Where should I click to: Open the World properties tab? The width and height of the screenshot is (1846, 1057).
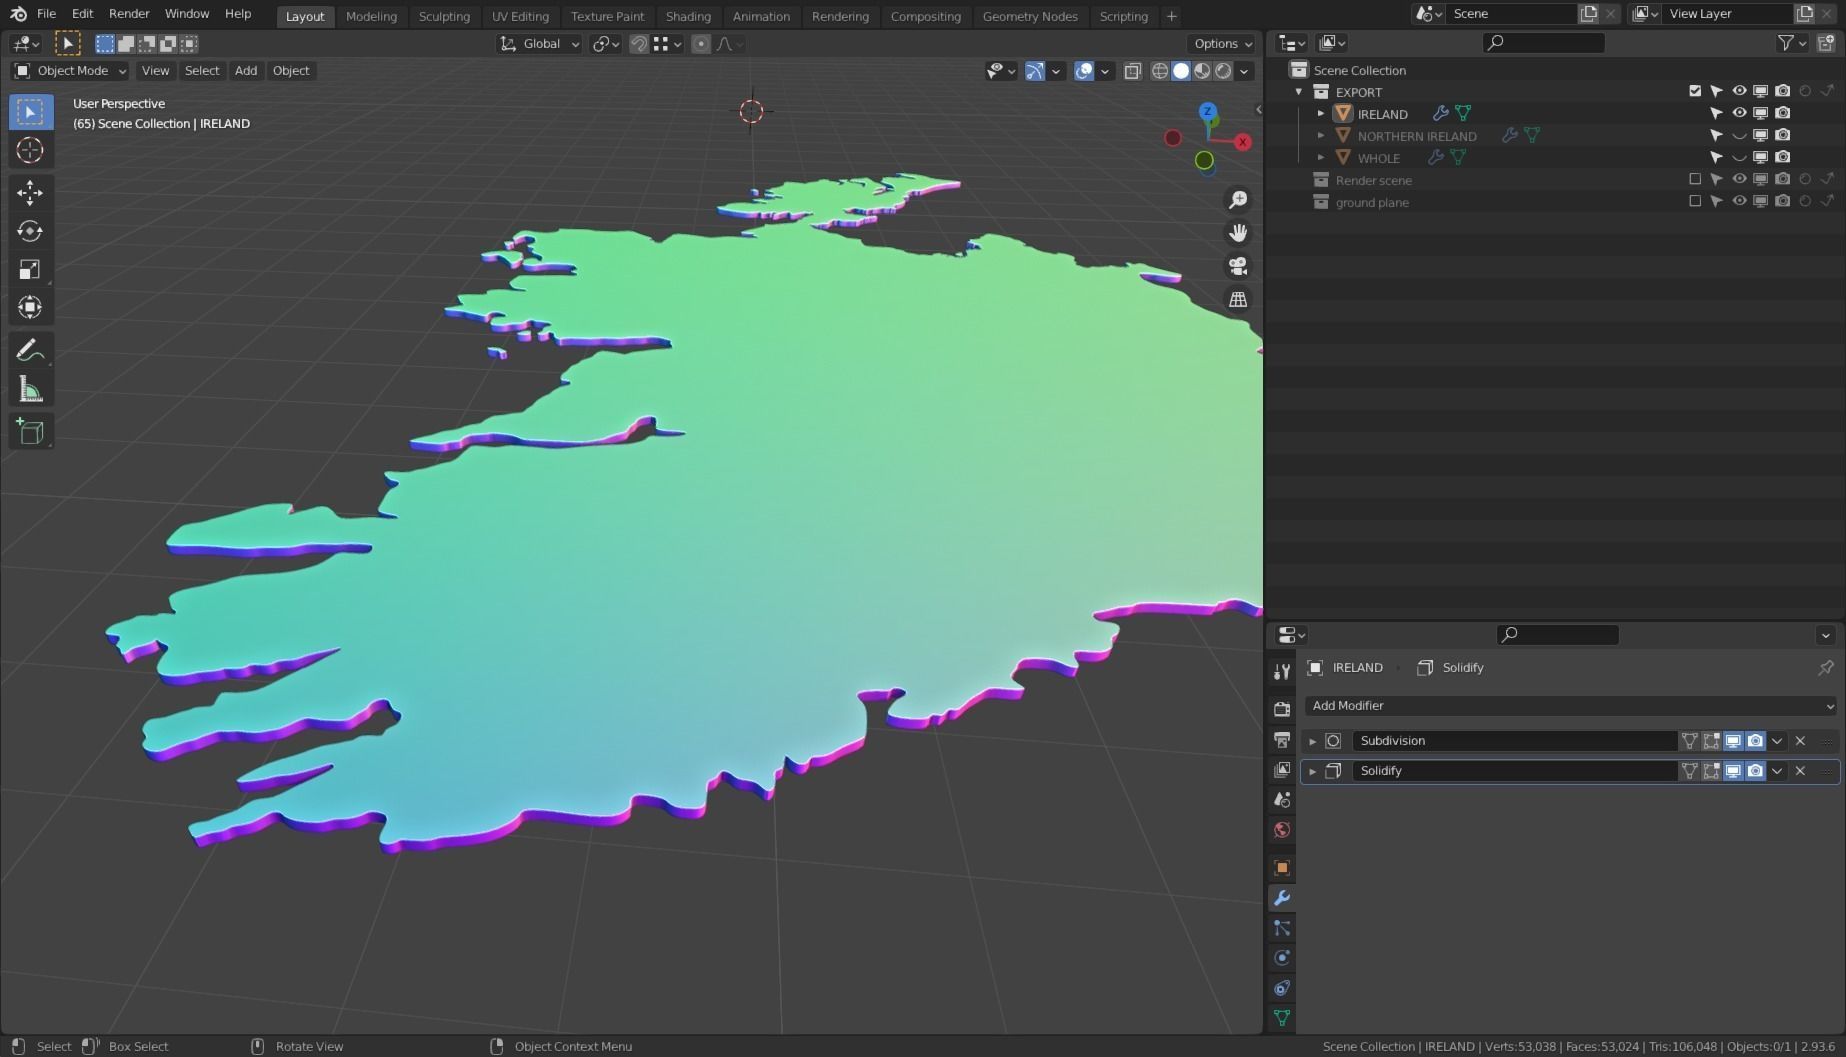[x=1282, y=830]
